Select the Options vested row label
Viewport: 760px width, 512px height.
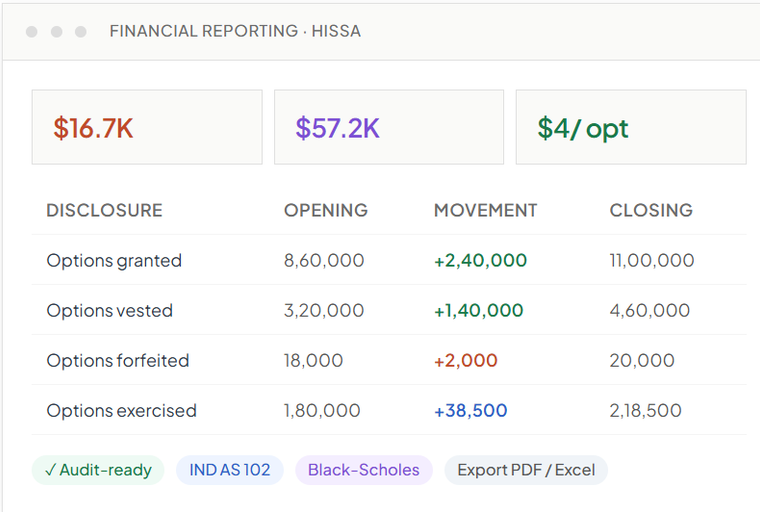pos(110,311)
